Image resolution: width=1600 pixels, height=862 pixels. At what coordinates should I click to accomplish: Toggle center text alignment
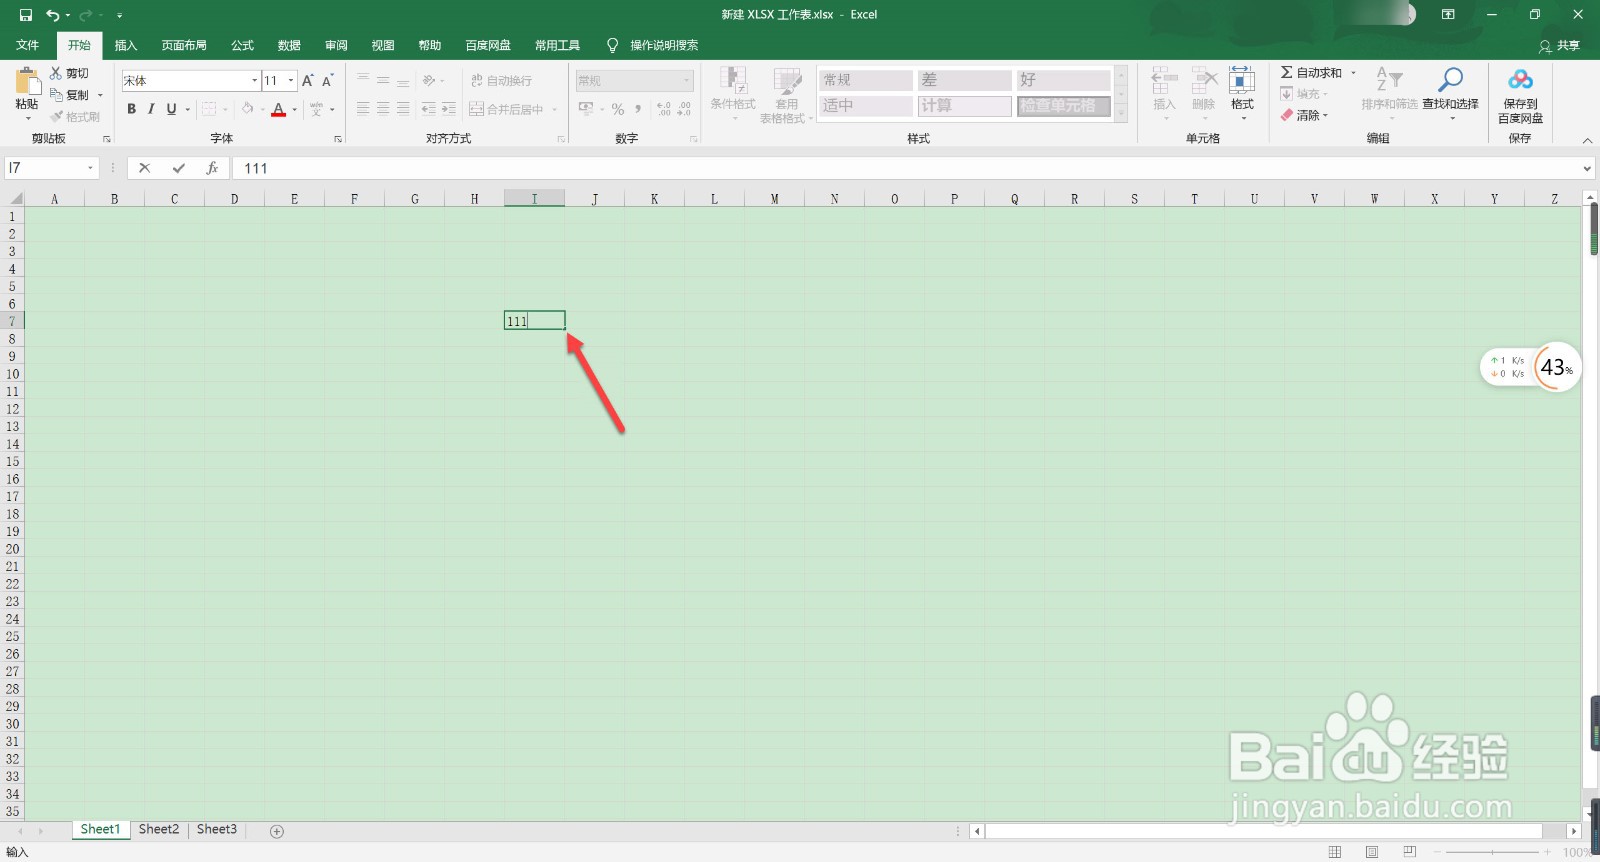[383, 109]
